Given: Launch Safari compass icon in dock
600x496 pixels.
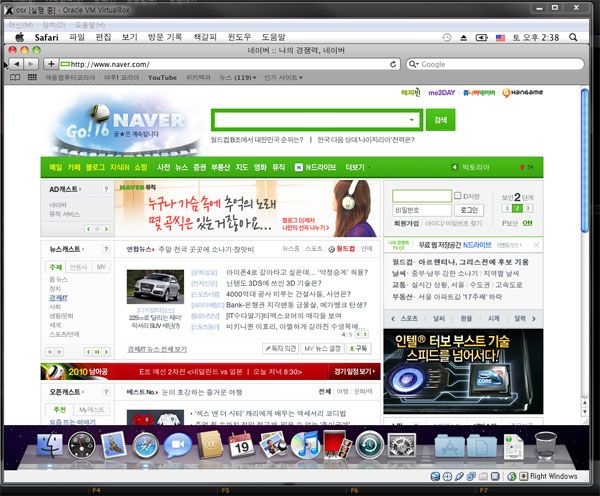Looking at the screenshot, I should [x=145, y=446].
